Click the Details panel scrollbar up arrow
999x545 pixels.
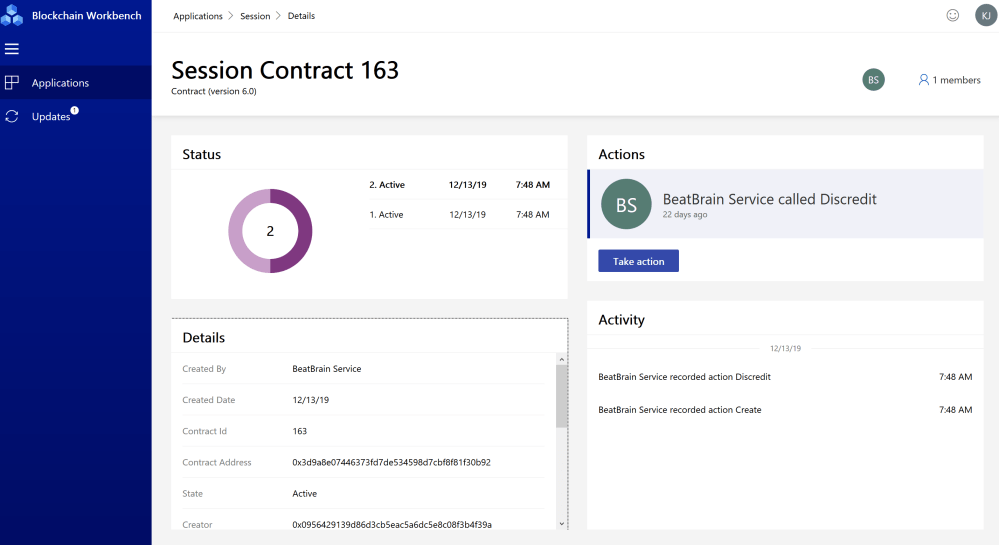561,360
